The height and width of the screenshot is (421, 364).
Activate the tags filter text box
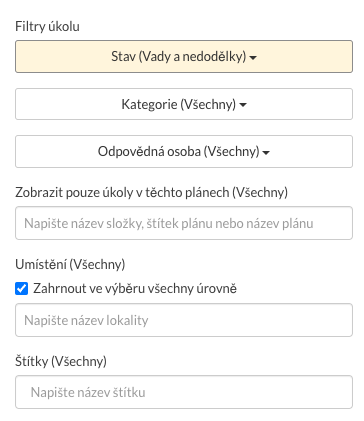[184, 392]
